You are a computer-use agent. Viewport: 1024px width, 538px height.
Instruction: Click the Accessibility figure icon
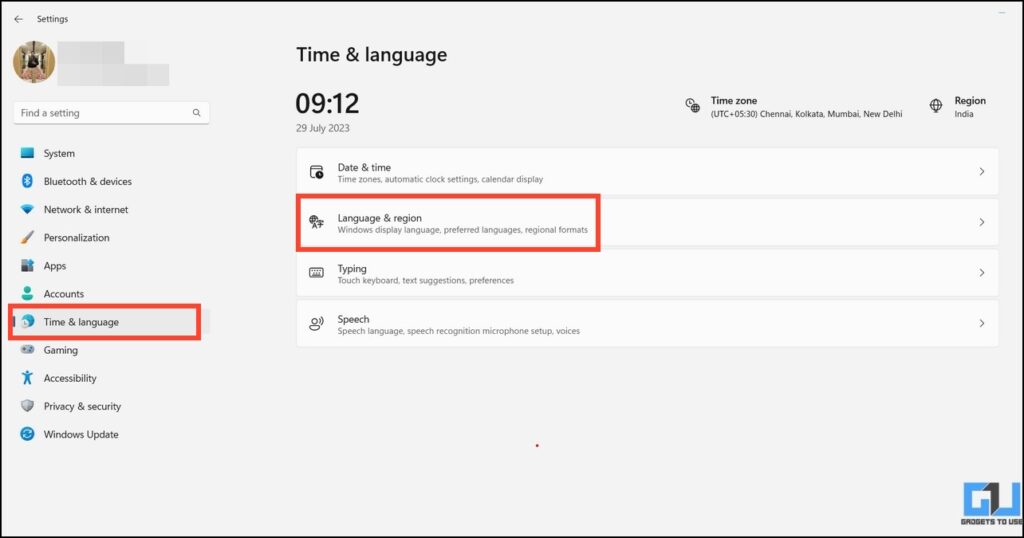point(27,377)
